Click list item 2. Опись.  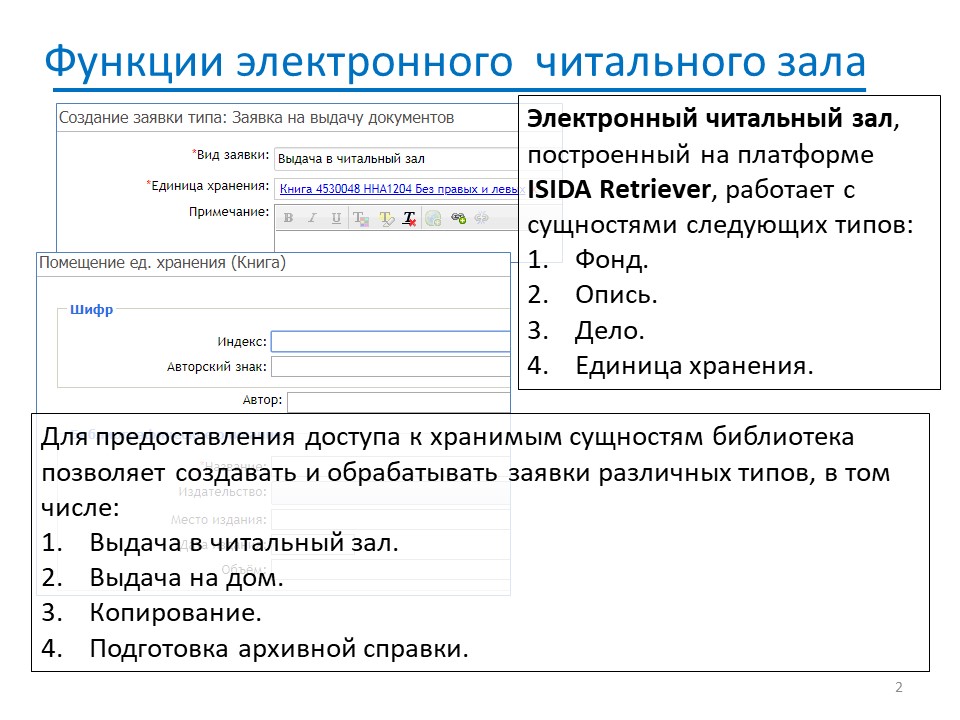point(592,295)
